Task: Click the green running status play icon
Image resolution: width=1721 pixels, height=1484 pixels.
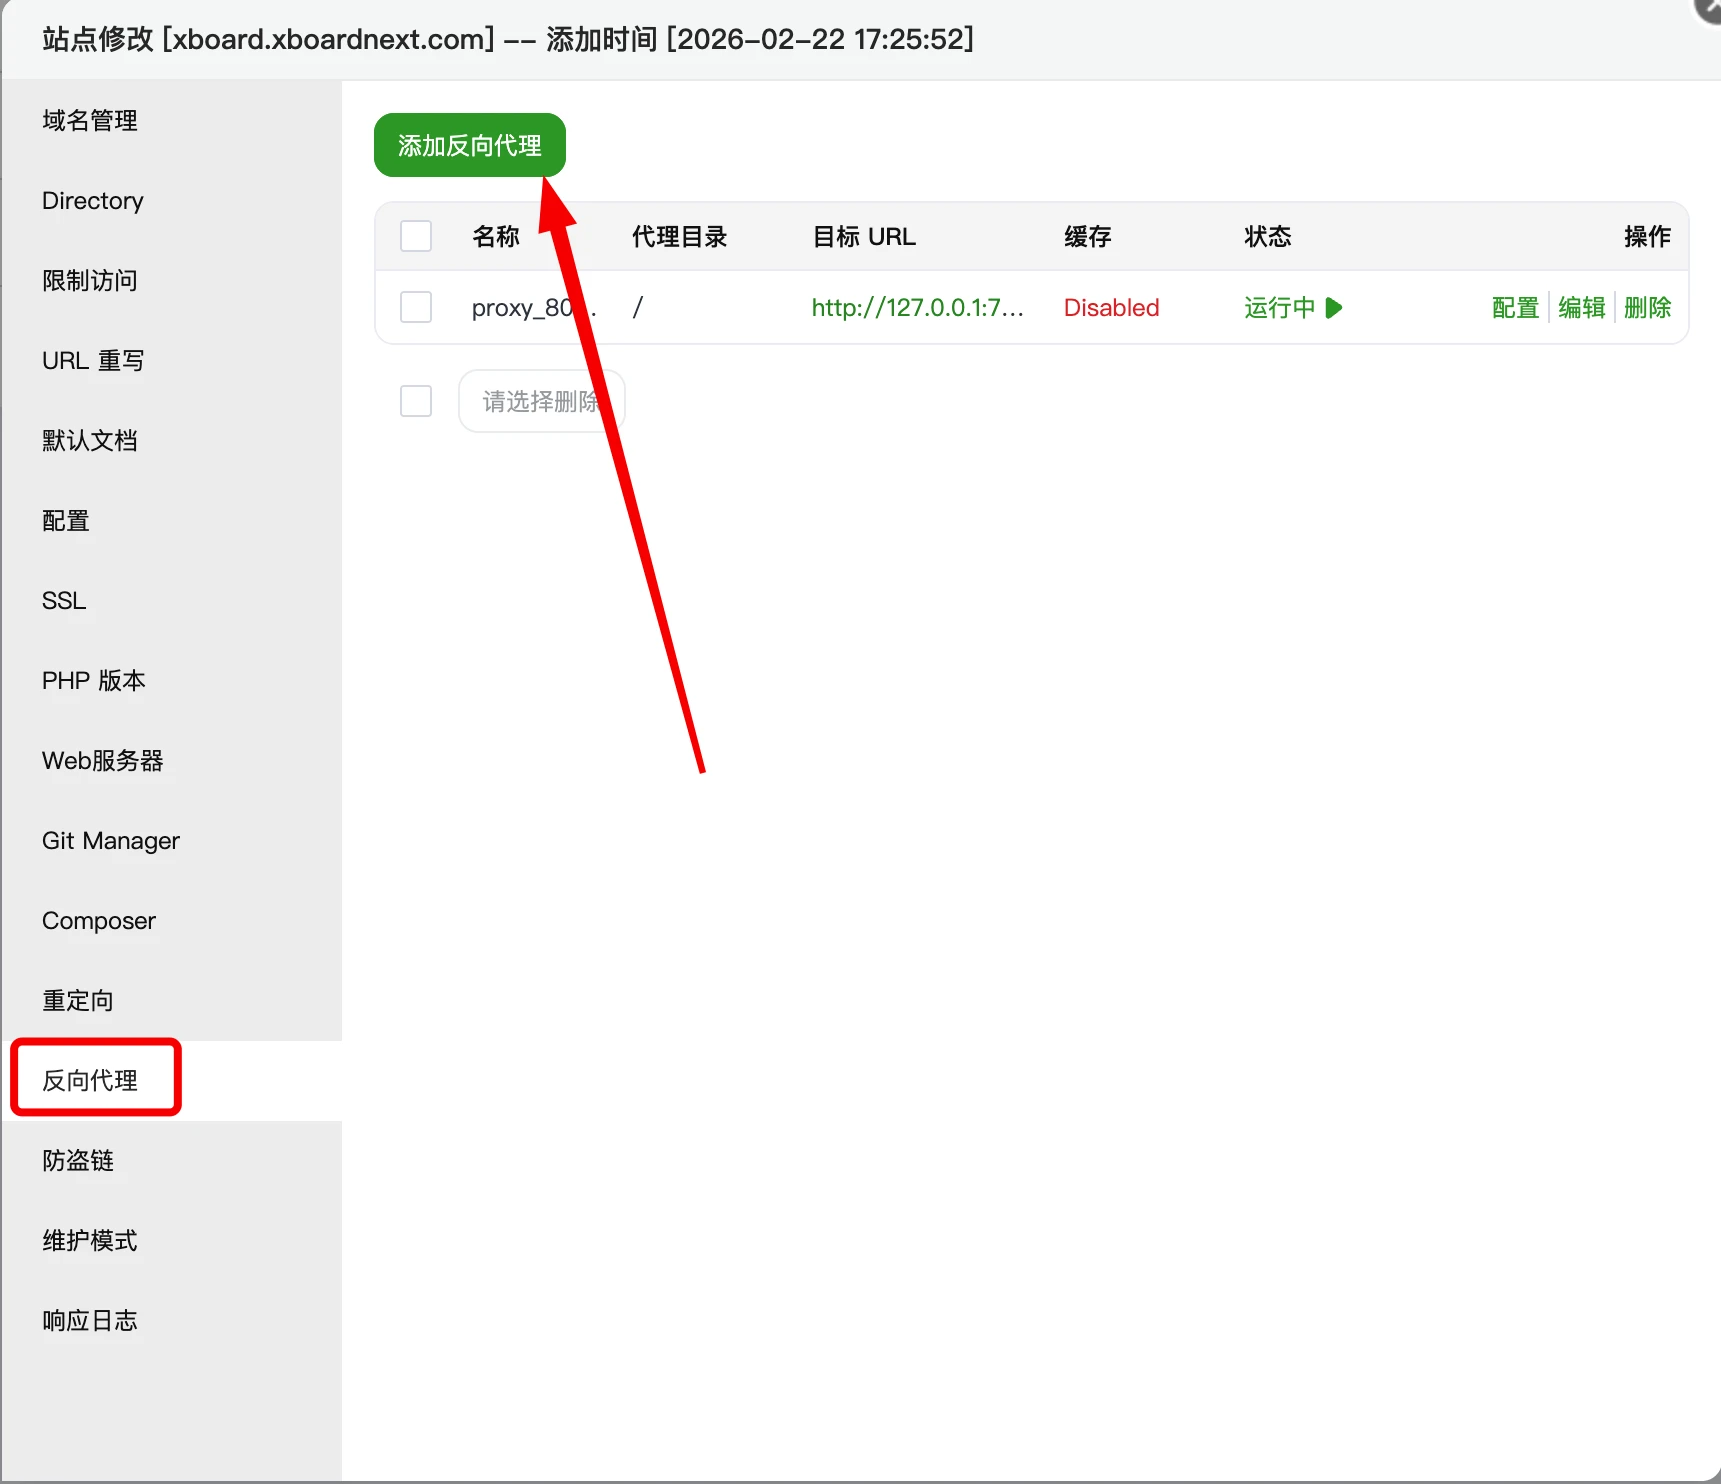Action: click(1333, 307)
